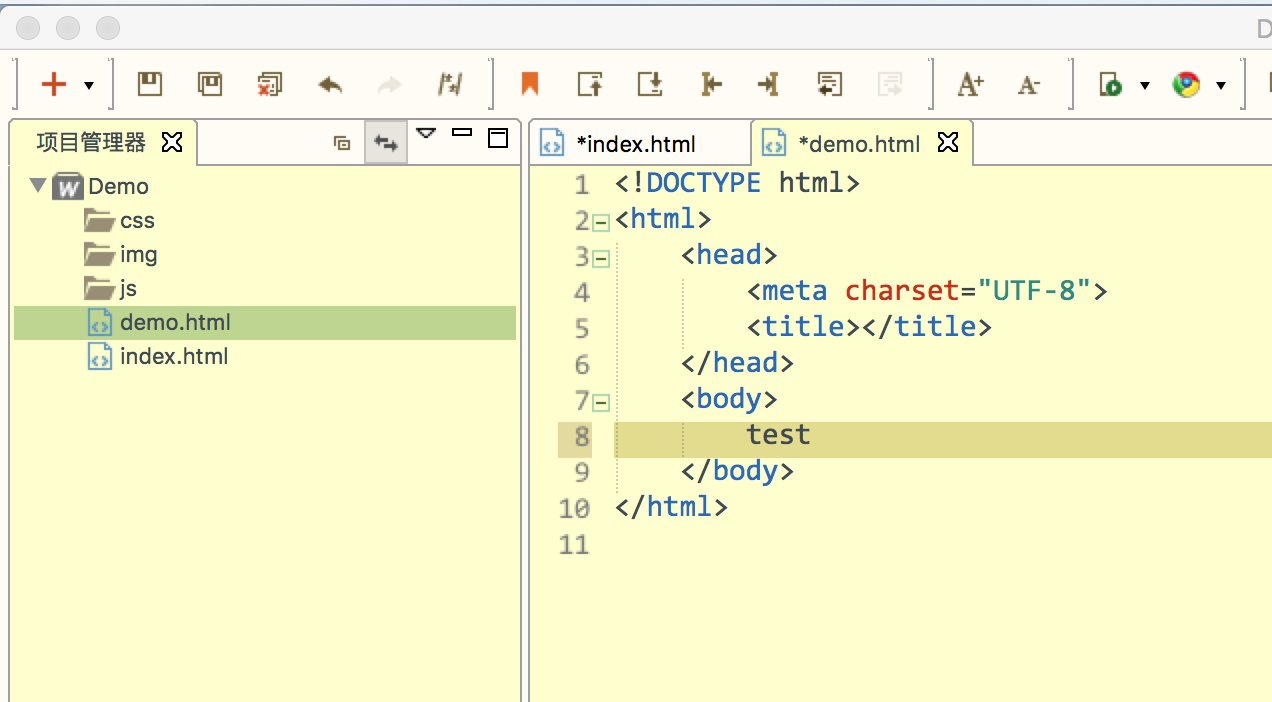This screenshot has width=1272, height=702.
Task: Collapse the body tag fold on line 7
Action: [x=601, y=403]
